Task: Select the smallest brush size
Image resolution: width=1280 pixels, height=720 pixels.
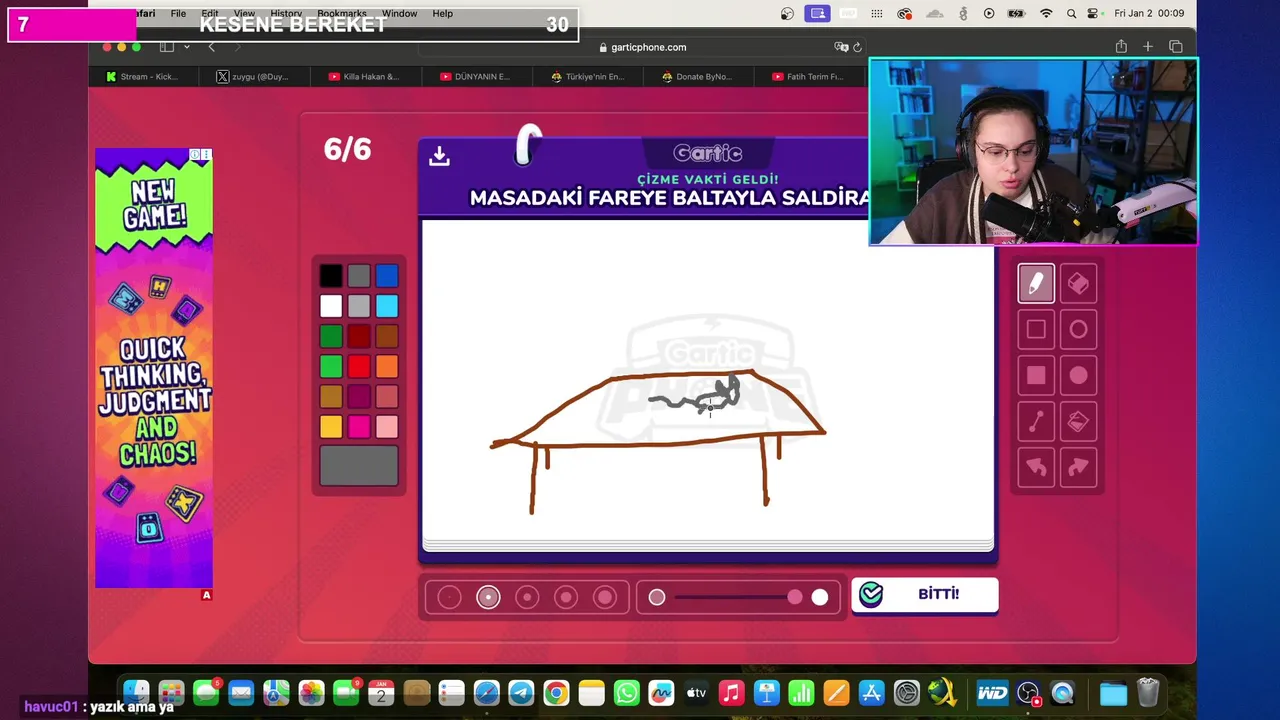Action: pyautogui.click(x=449, y=597)
